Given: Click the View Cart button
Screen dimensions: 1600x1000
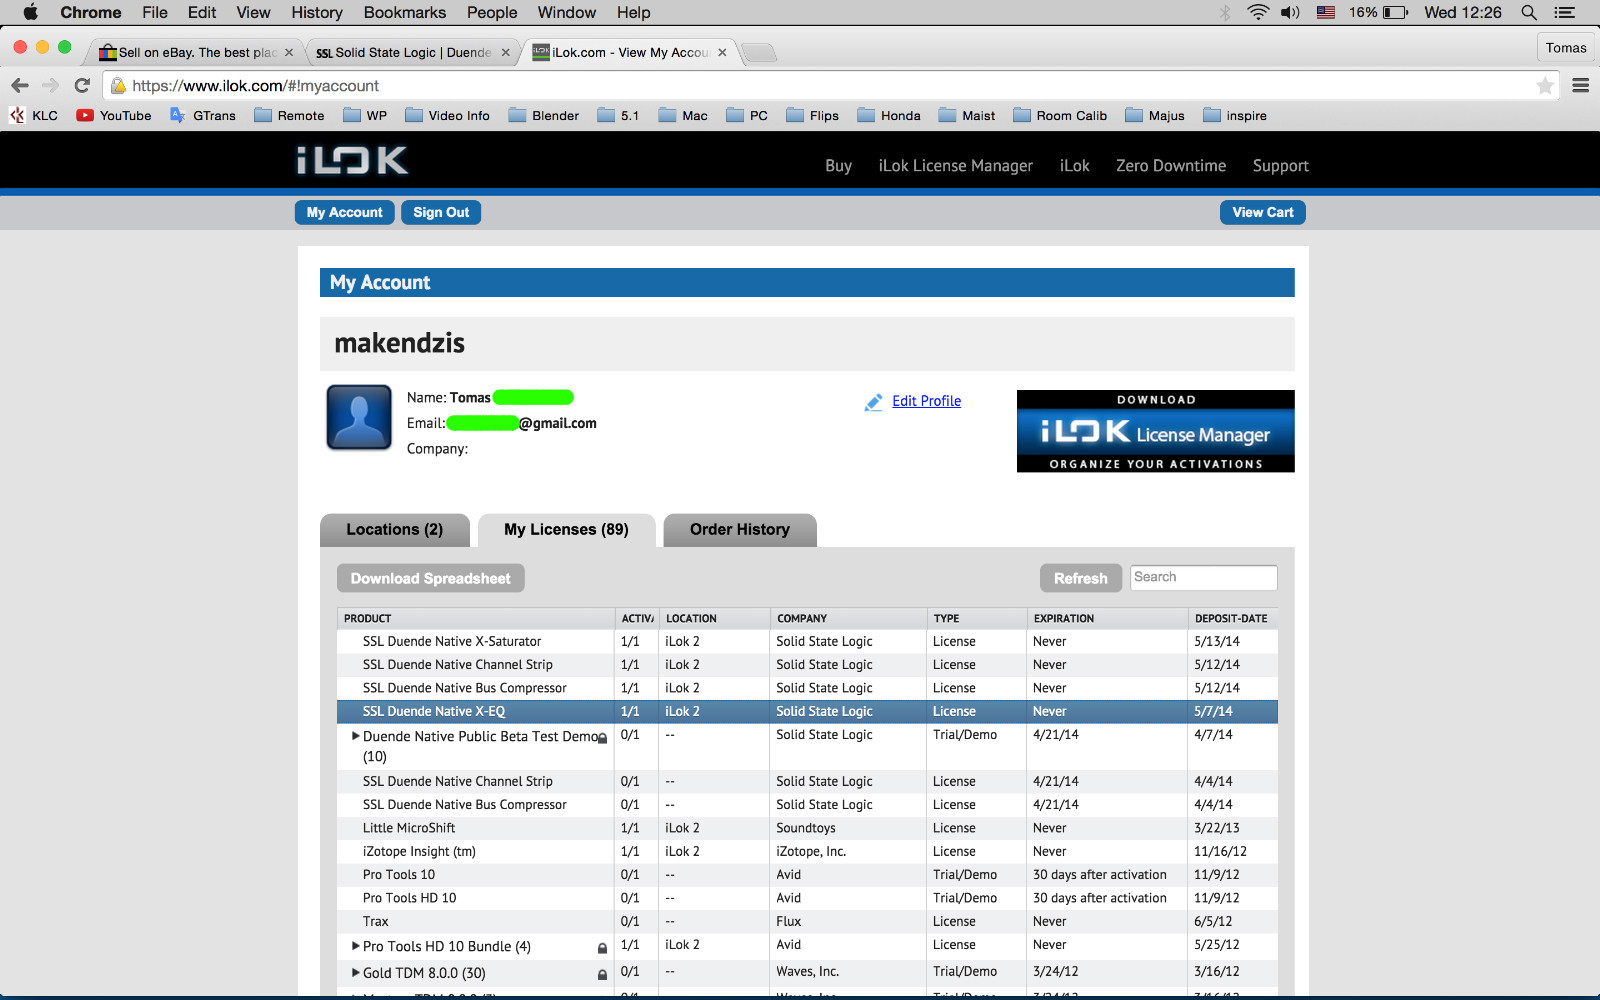Looking at the screenshot, I should [1263, 212].
